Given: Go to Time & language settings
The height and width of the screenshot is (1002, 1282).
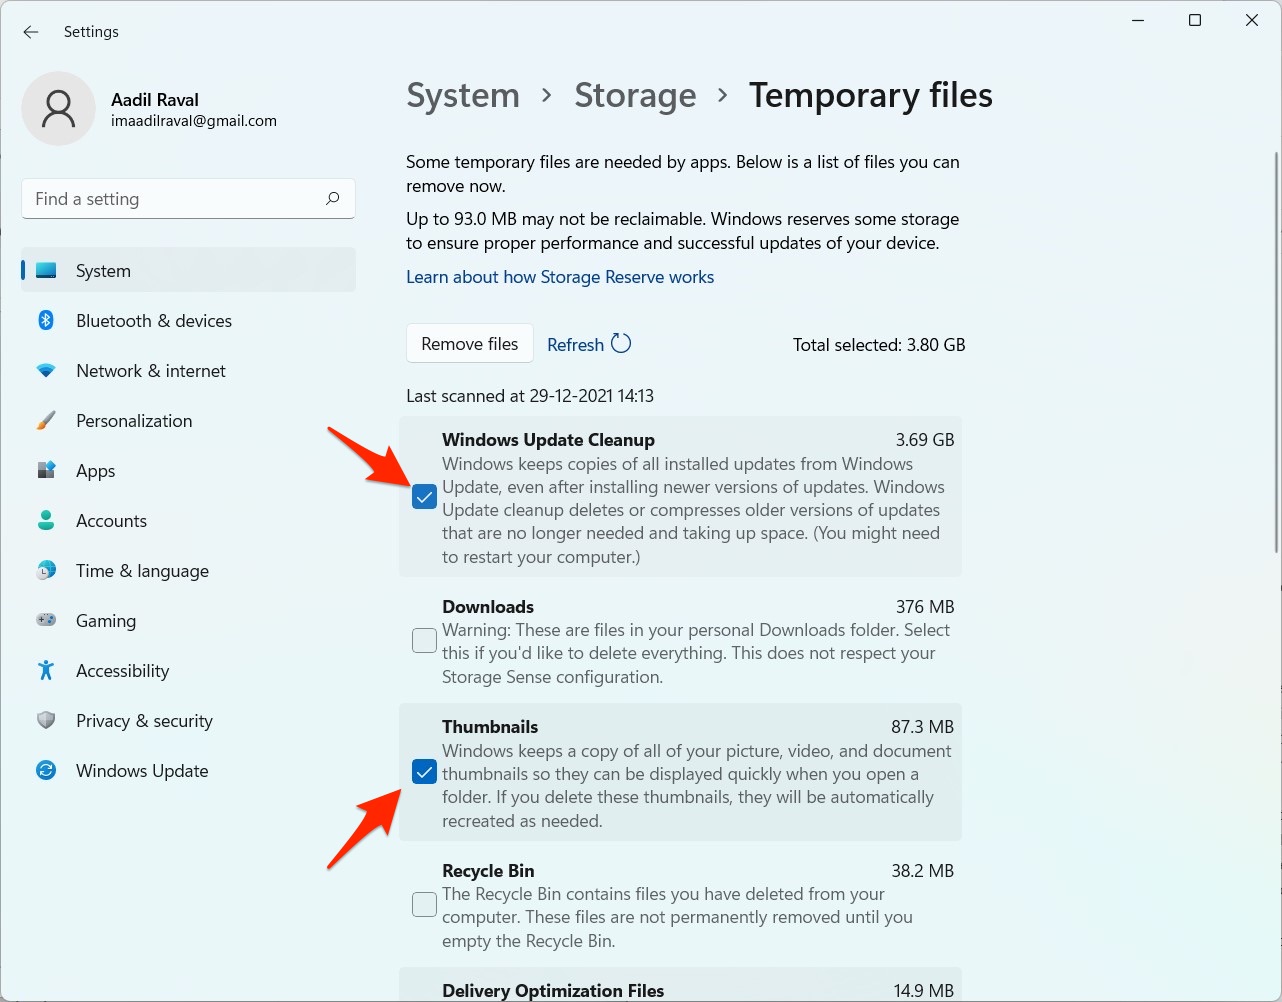Looking at the screenshot, I should coord(142,571).
